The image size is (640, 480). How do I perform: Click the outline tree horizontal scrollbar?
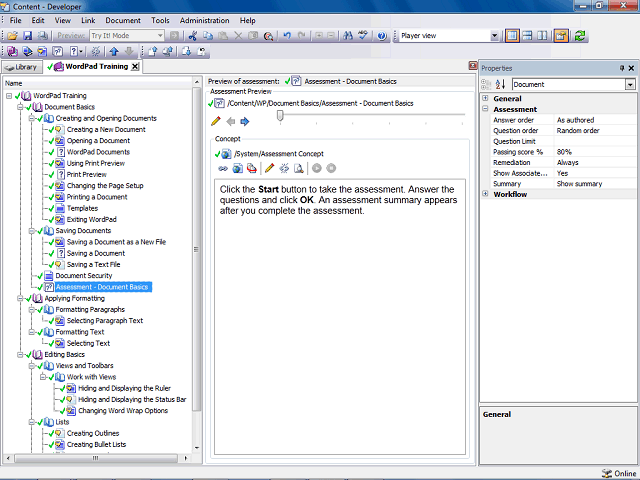click(96, 458)
